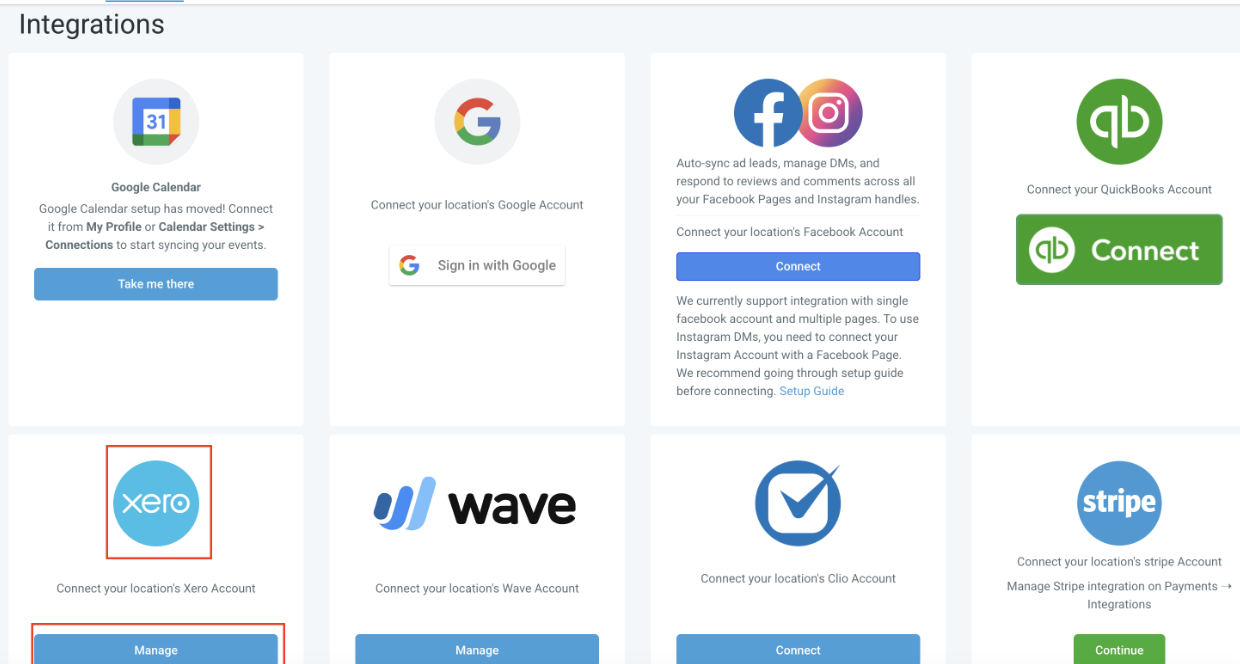Screen dimensions: 1240x664
Task: Open the Setup Guide link
Action: tap(811, 391)
